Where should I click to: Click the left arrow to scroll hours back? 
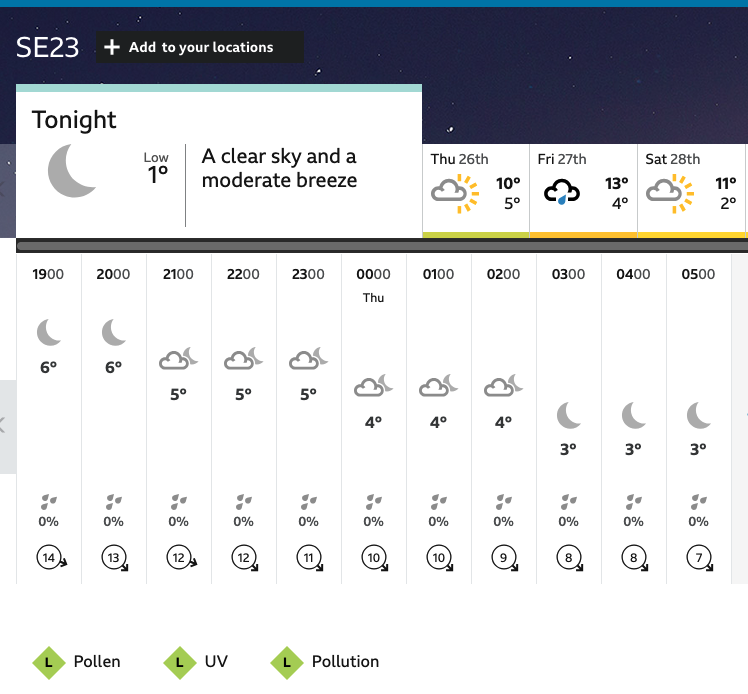tap(4, 426)
